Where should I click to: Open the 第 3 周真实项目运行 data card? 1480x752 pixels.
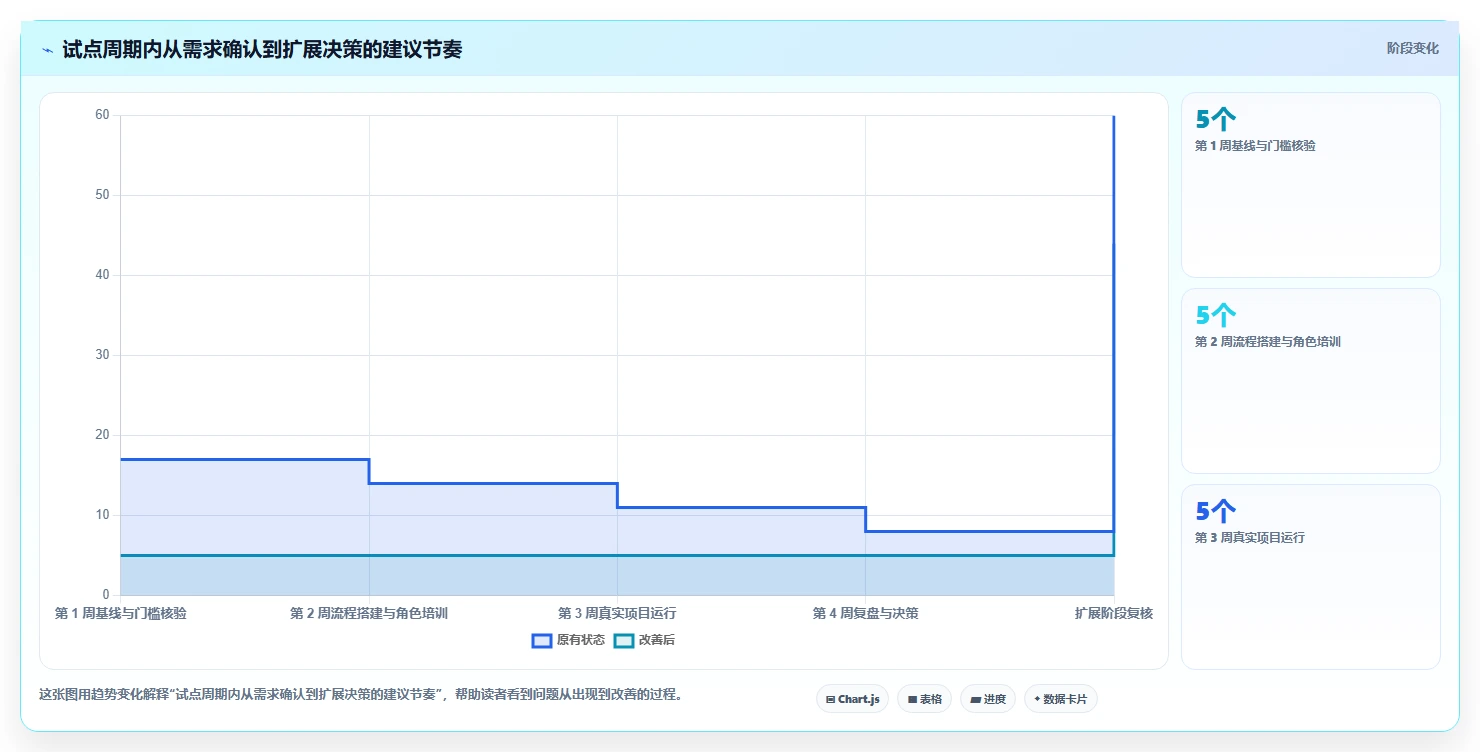(x=1310, y=577)
